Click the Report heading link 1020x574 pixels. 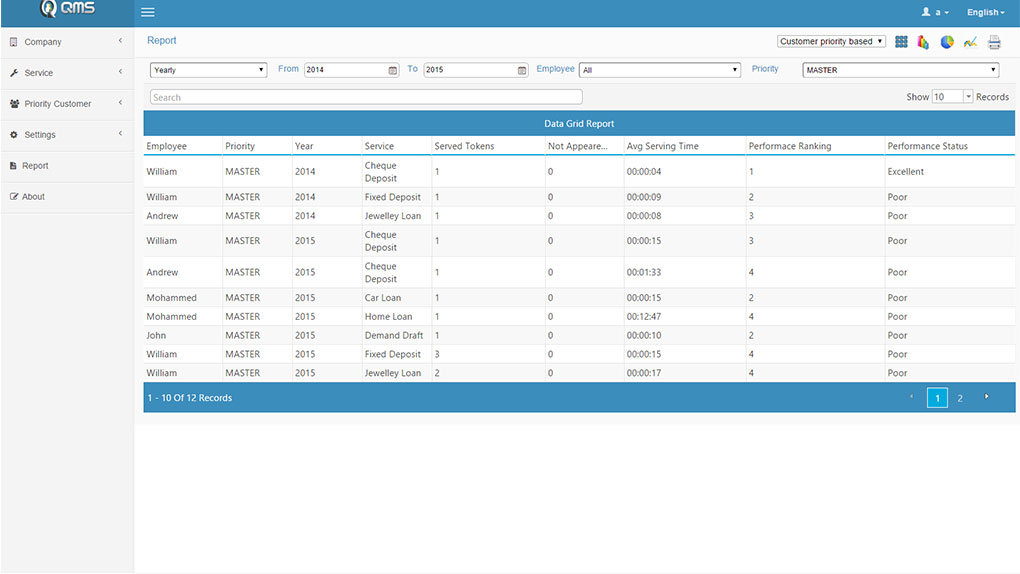(161, 40)
